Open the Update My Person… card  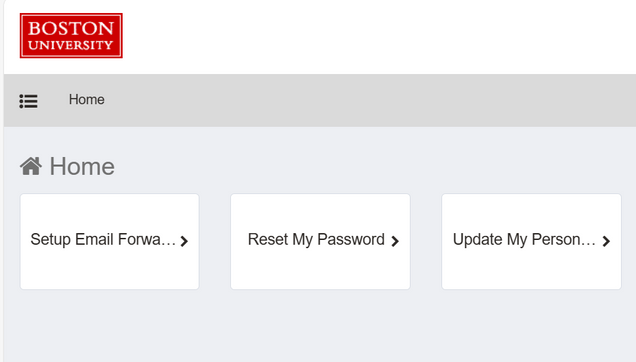[531, 241]
